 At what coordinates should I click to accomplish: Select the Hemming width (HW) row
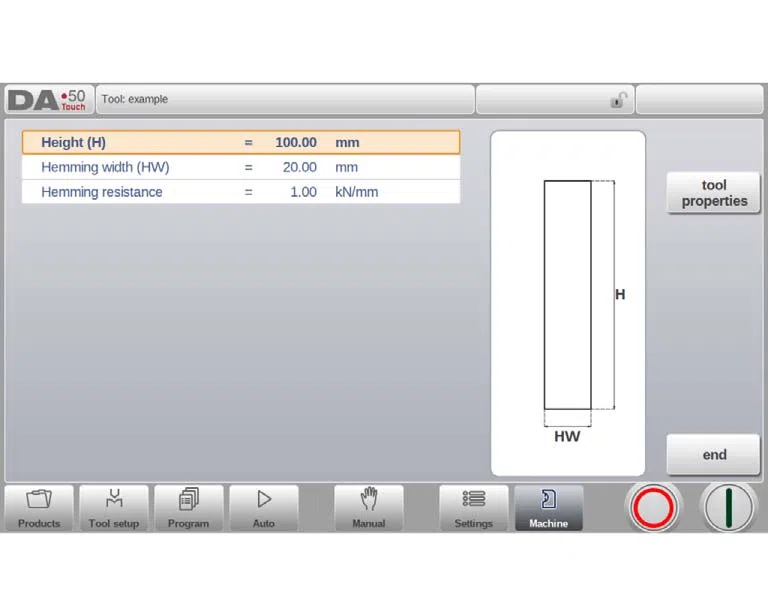coord(241,167)
